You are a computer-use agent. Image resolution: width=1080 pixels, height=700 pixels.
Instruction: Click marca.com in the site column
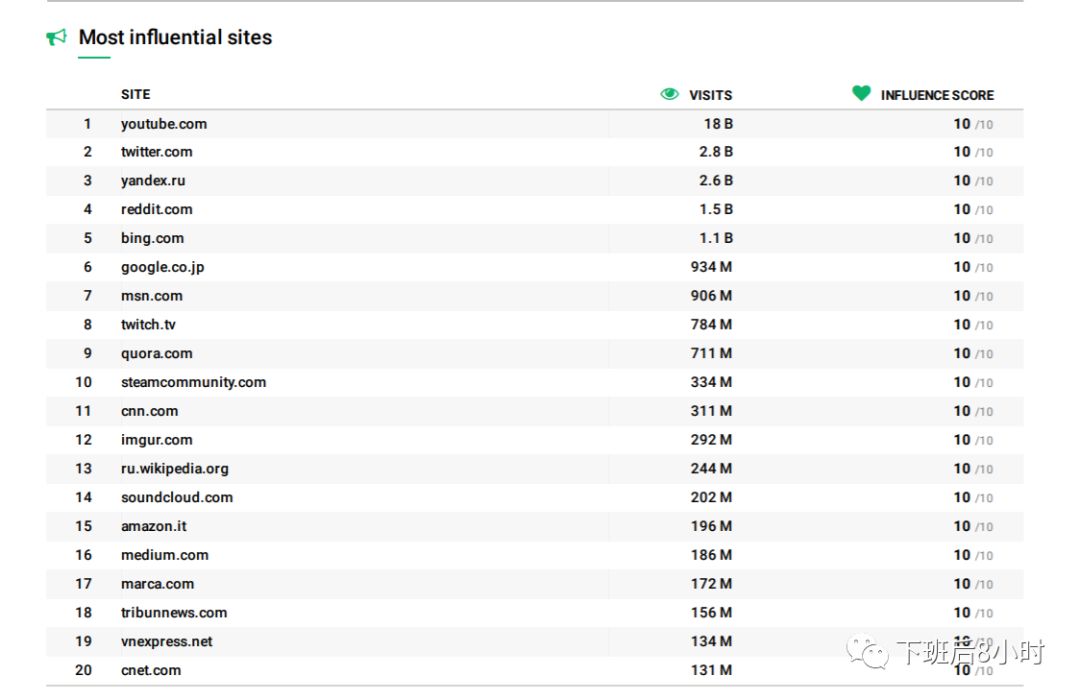coord(158,584)
